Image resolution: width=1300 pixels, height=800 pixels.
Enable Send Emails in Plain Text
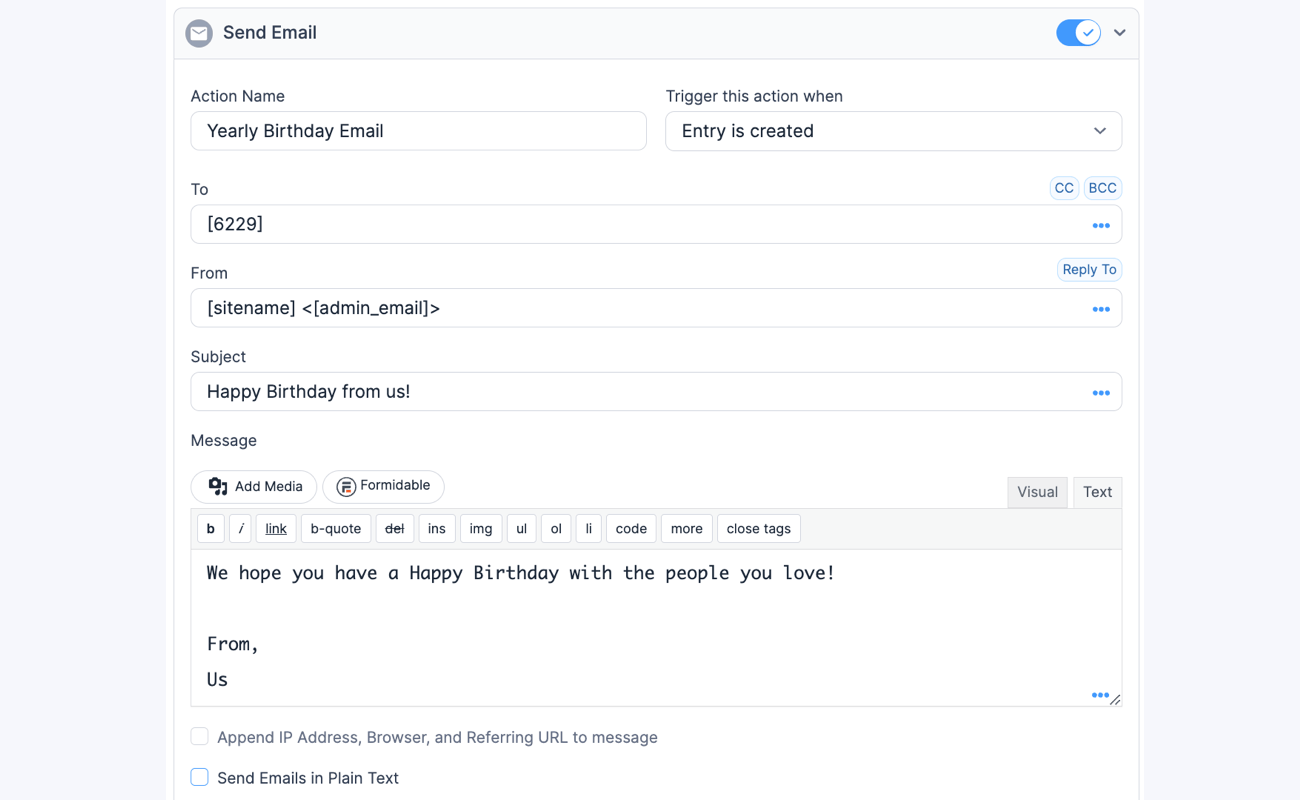point(199,777)
